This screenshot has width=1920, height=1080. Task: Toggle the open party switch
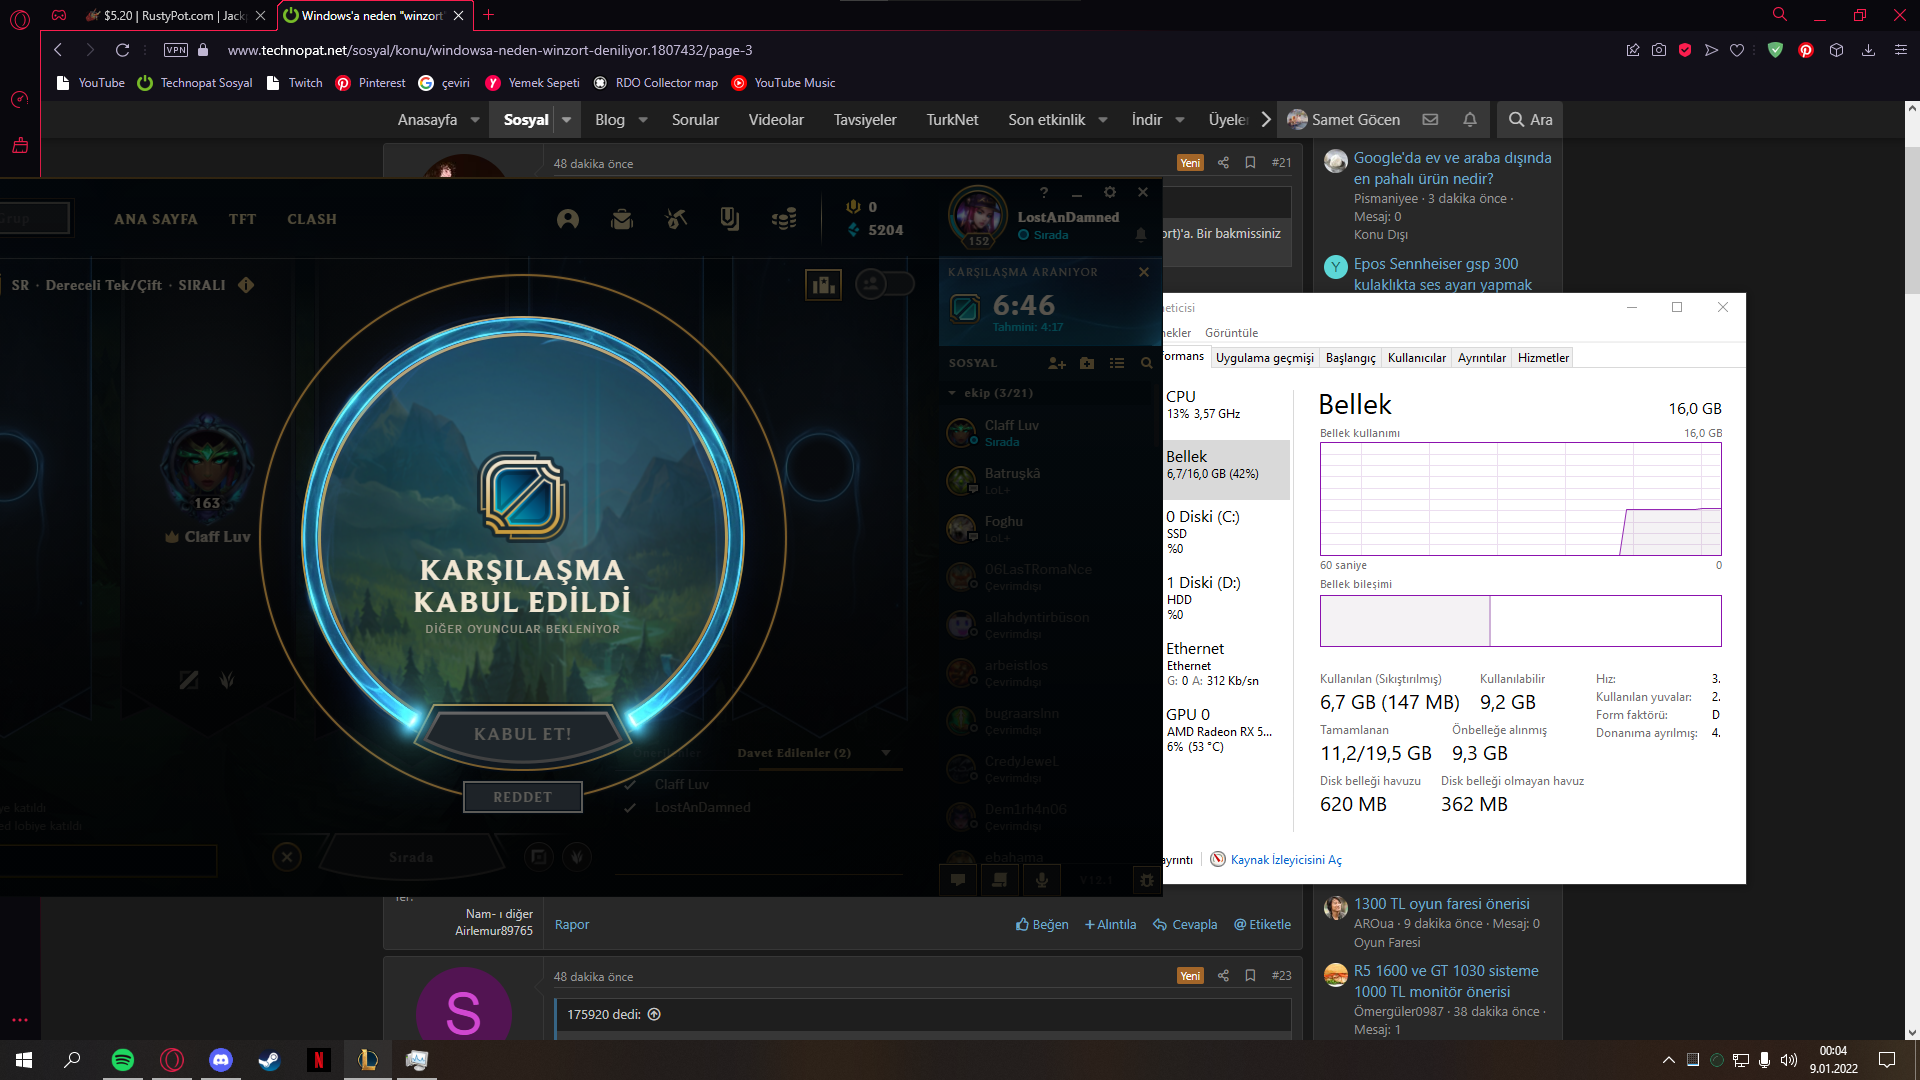pos(886,285)
